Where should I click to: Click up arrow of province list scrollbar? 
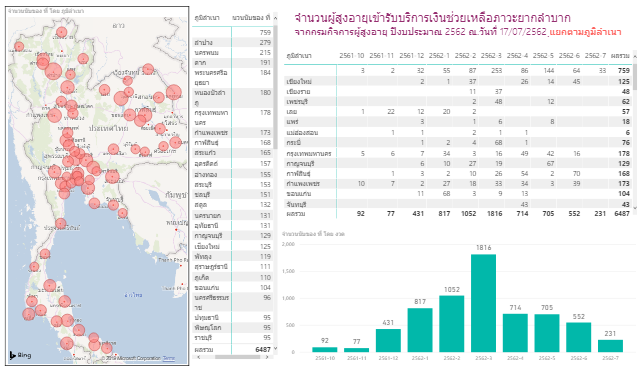pyautogui.click(x=275, y=18)
